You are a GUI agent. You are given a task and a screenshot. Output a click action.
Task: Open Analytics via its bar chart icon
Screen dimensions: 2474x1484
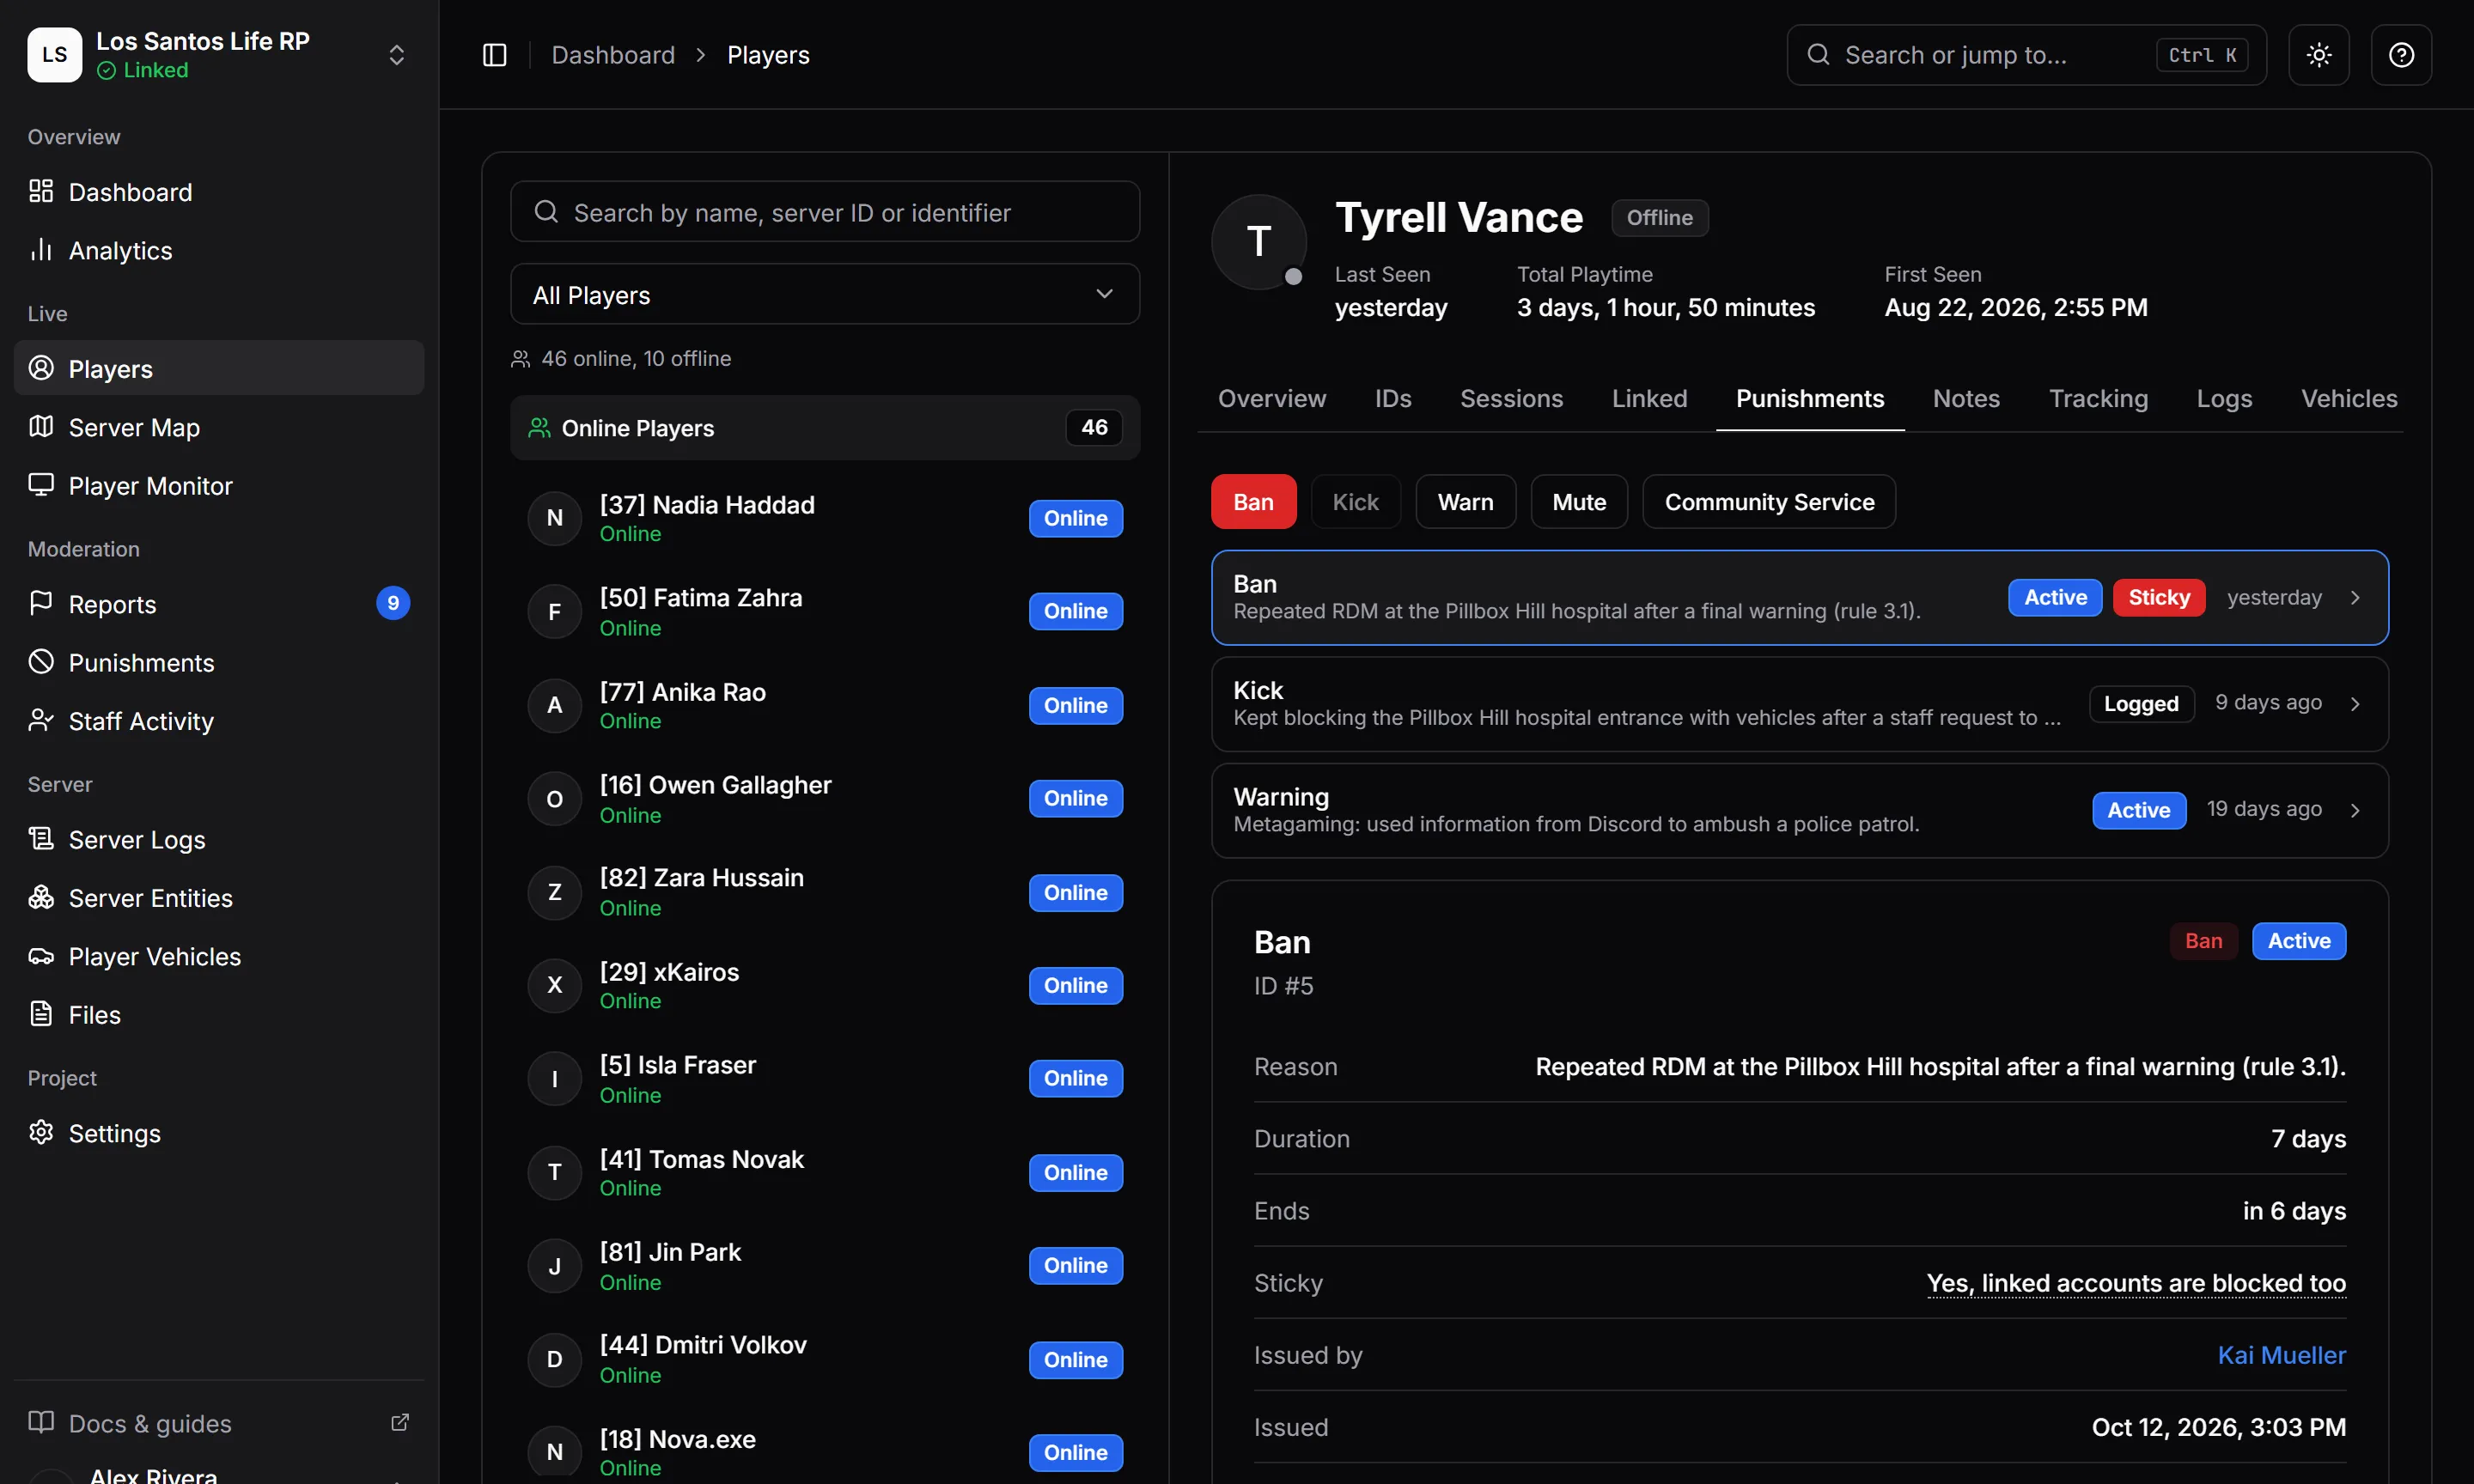pyautogui.click(x=41, y=249)
